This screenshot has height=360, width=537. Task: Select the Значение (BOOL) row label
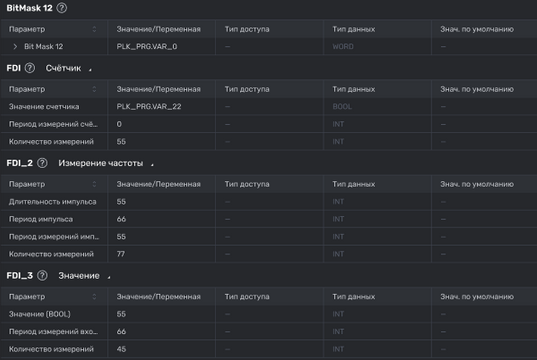click(39, 314)
